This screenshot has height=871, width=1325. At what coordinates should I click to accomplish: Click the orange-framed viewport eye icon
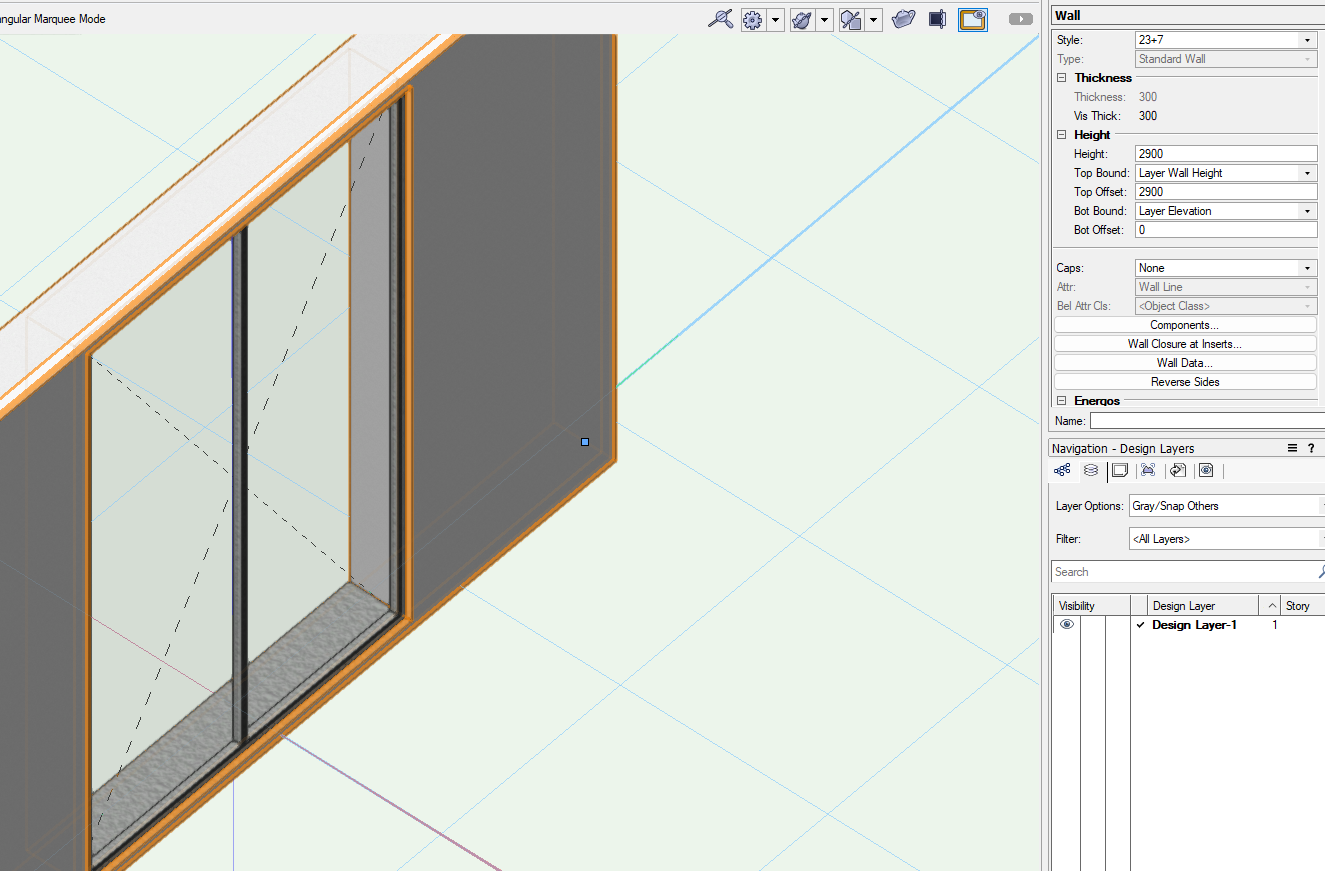point(972,19)
